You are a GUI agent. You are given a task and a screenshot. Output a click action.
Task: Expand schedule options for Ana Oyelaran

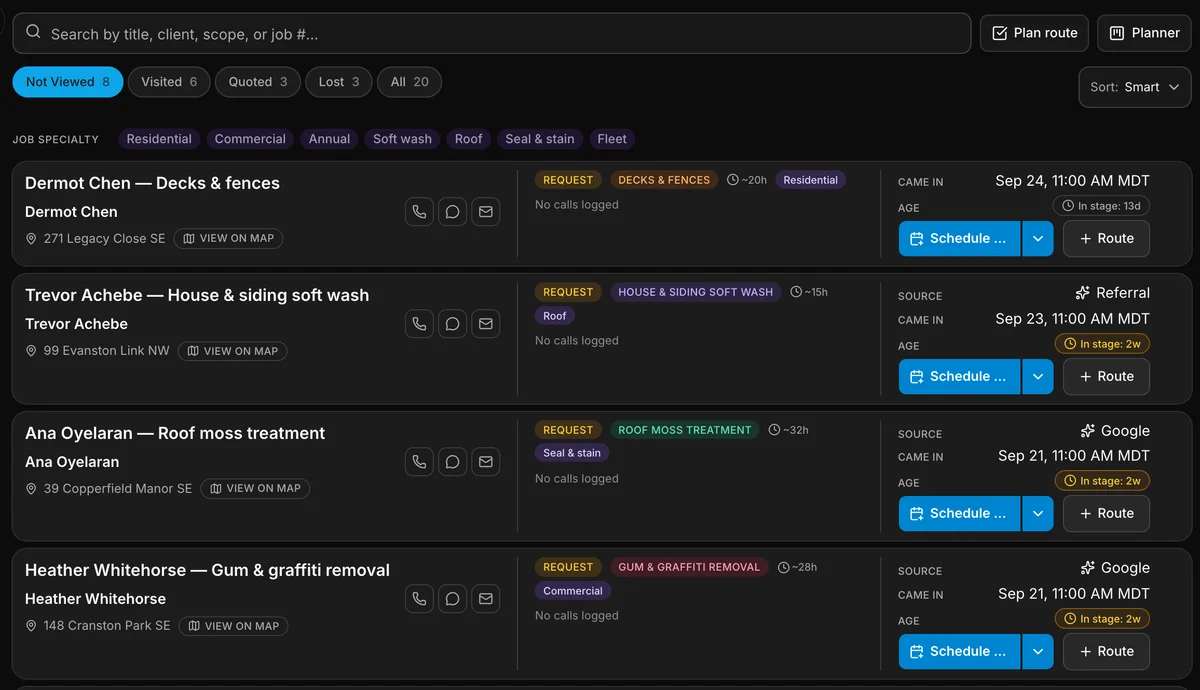click(1037, 514)
